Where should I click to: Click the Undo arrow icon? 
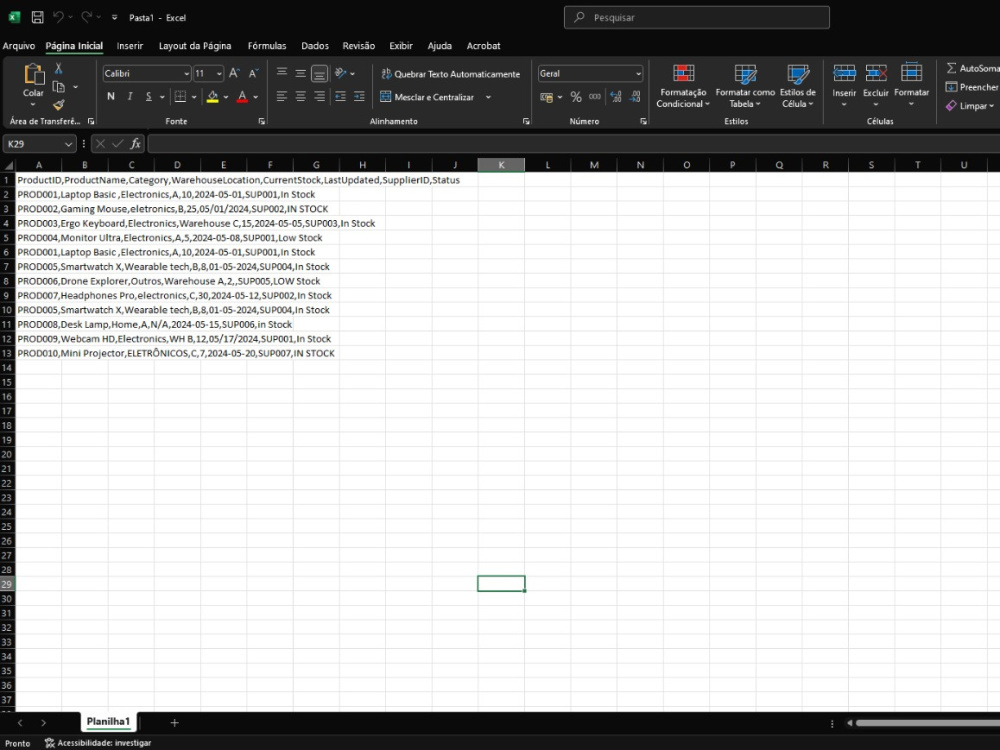[x=58, y=17]
